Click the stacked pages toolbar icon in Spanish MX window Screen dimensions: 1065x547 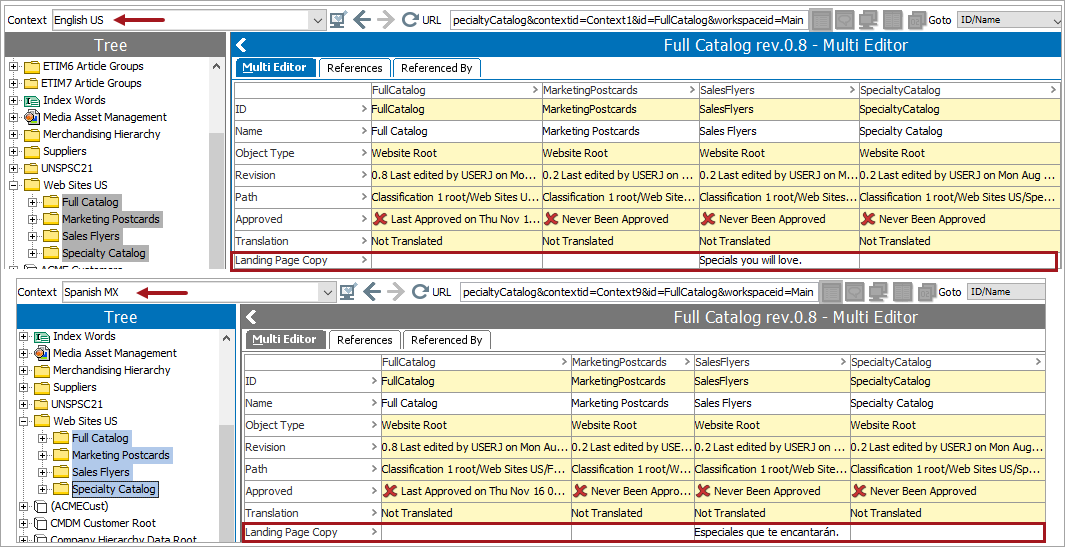click(927, 292)
